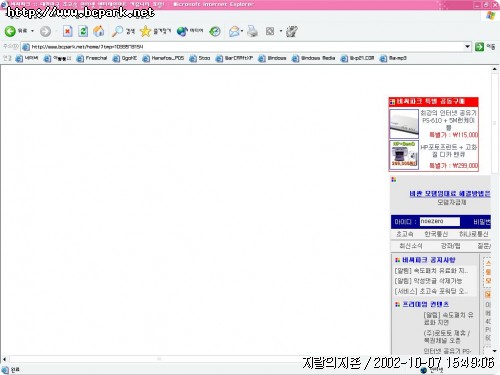Click the Mail envelope icon
The image size is (500, 375).
point(234,31)
